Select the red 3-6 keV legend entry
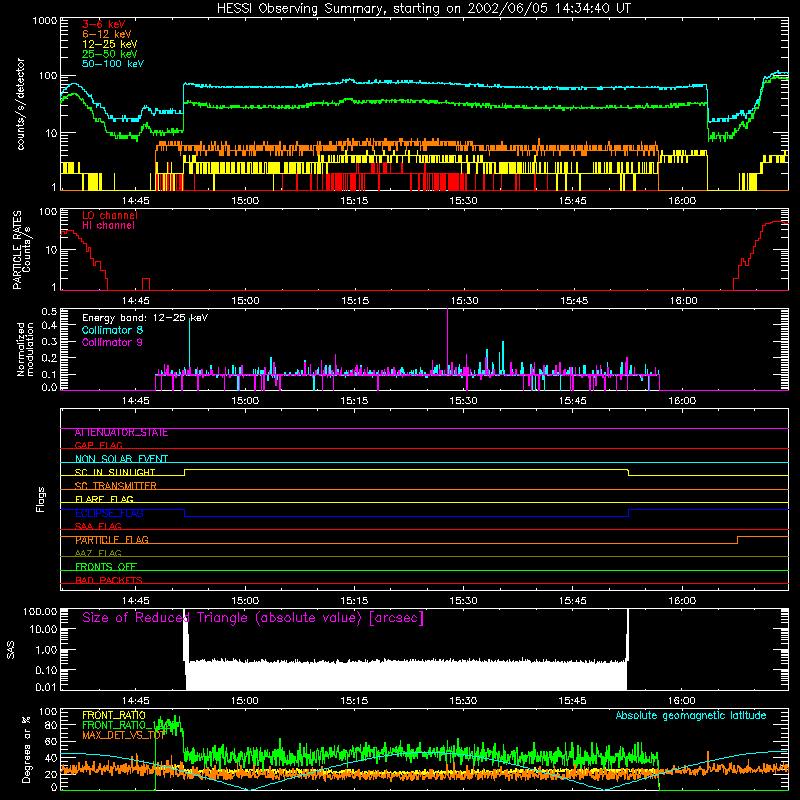This screenshot has width=800, height=800. [104, 24]
